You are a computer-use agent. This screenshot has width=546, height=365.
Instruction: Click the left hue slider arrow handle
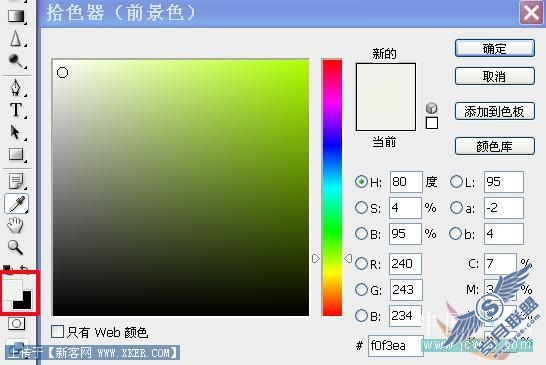coord(315,258)
